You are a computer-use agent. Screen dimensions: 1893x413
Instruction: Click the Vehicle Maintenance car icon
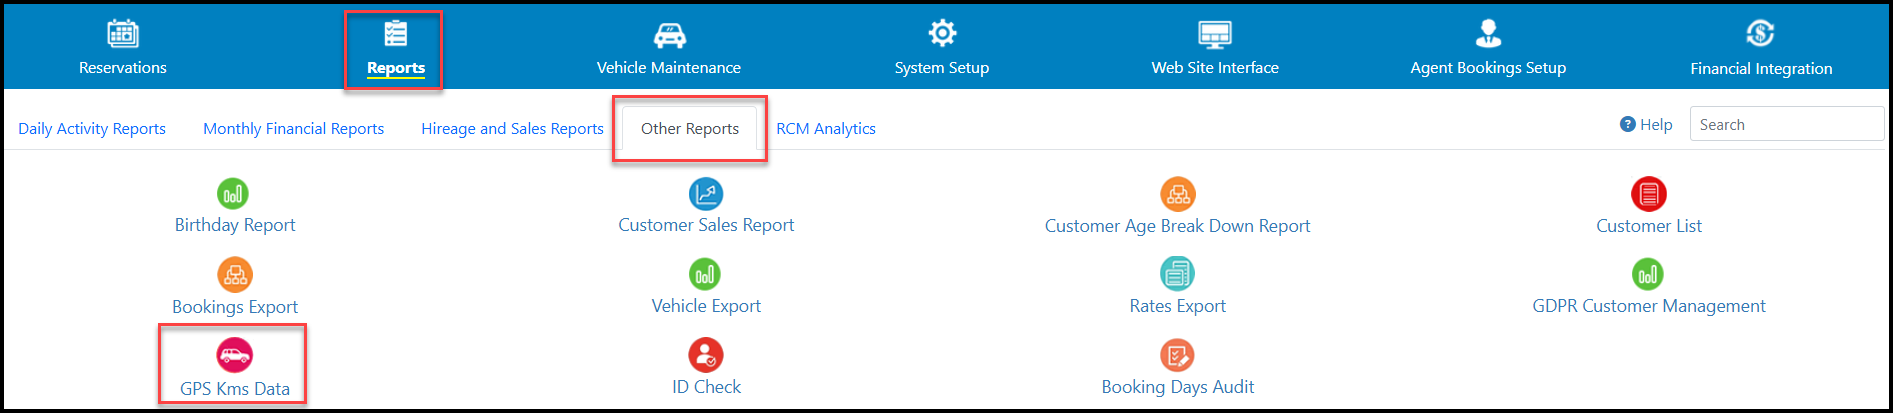[669, 35]
